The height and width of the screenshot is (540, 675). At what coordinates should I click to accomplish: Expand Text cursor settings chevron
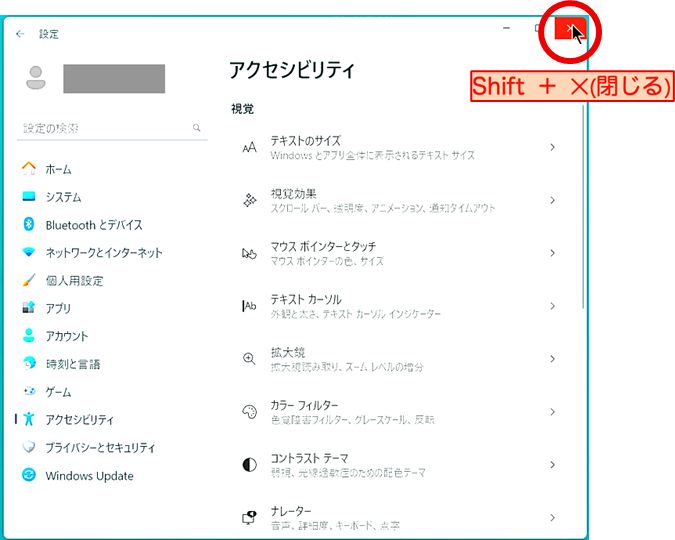(552, 306)
